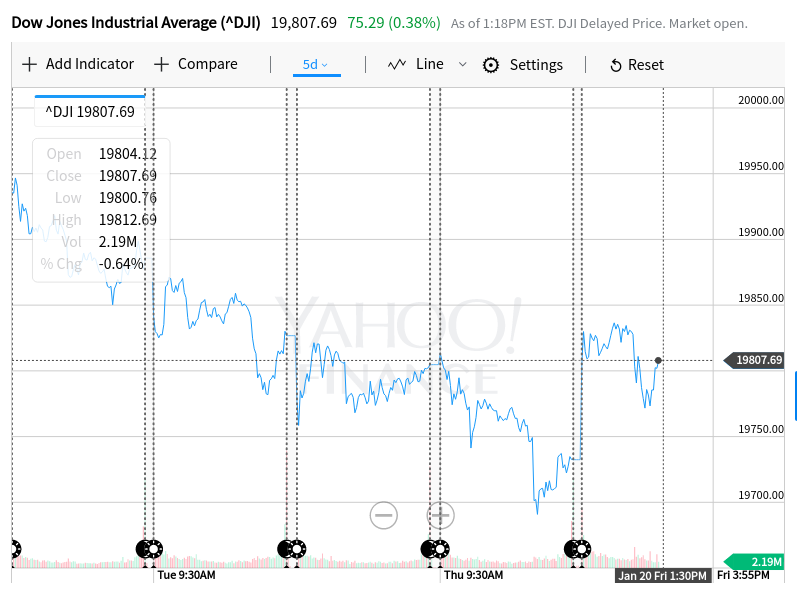Click the blue scrollbar at right edge
This screenshot has width=797, height=606.
pyautogui.click(x=795, y=396)
